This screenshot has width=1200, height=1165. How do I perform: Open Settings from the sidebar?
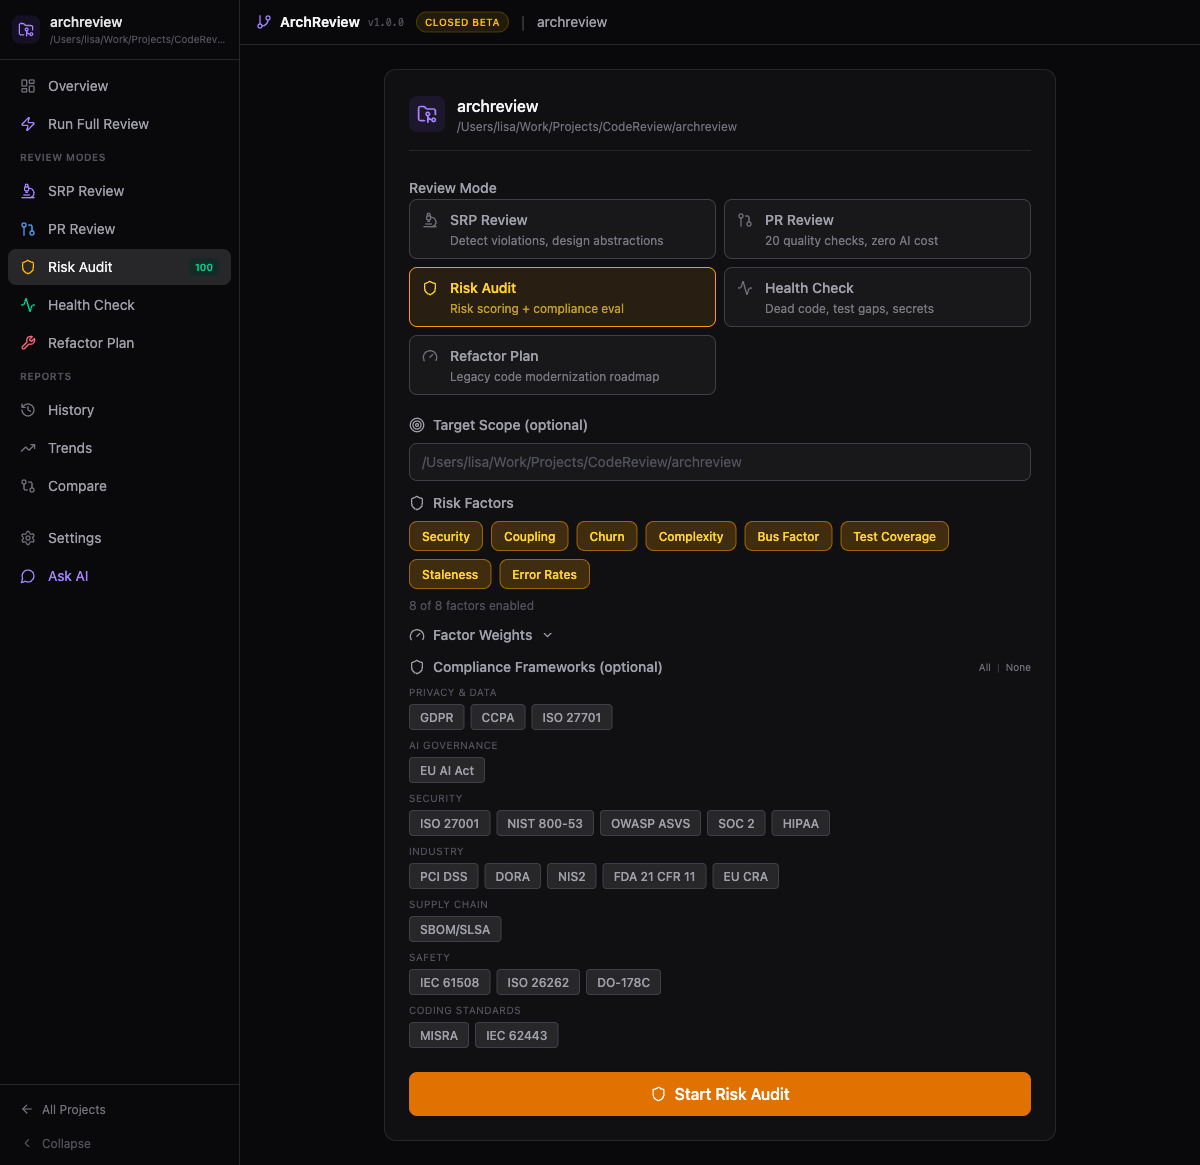click(74, 538)
